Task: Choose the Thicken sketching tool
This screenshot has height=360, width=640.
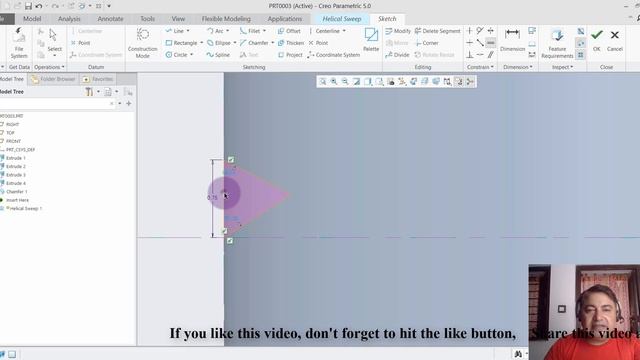Action: coord(291,43)
